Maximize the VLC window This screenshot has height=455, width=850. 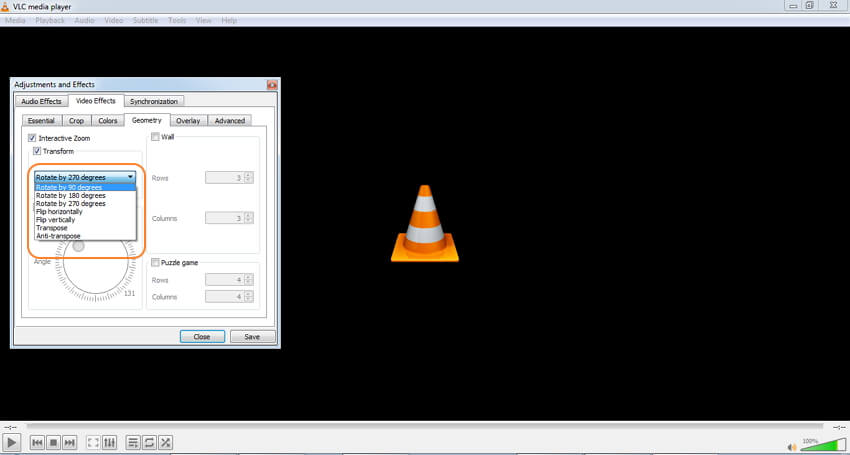tap(810, 5)
